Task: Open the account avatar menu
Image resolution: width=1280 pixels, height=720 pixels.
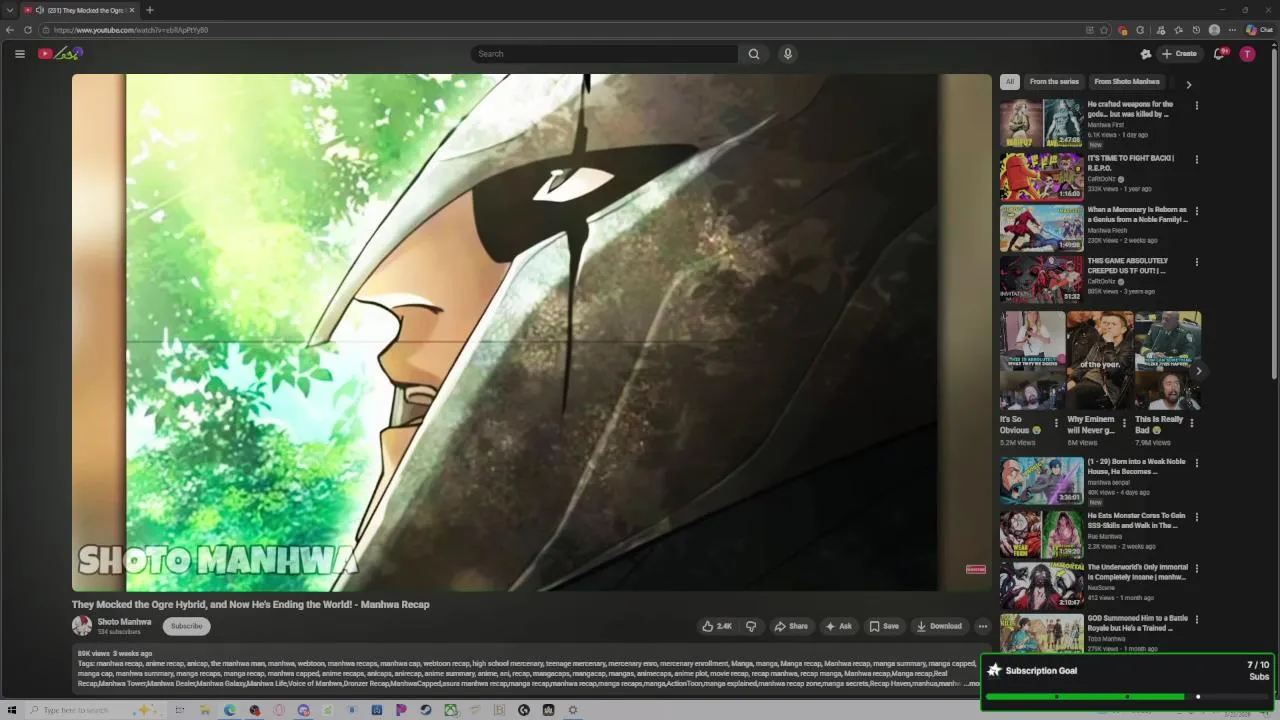Action: [x=1247, y=54]
